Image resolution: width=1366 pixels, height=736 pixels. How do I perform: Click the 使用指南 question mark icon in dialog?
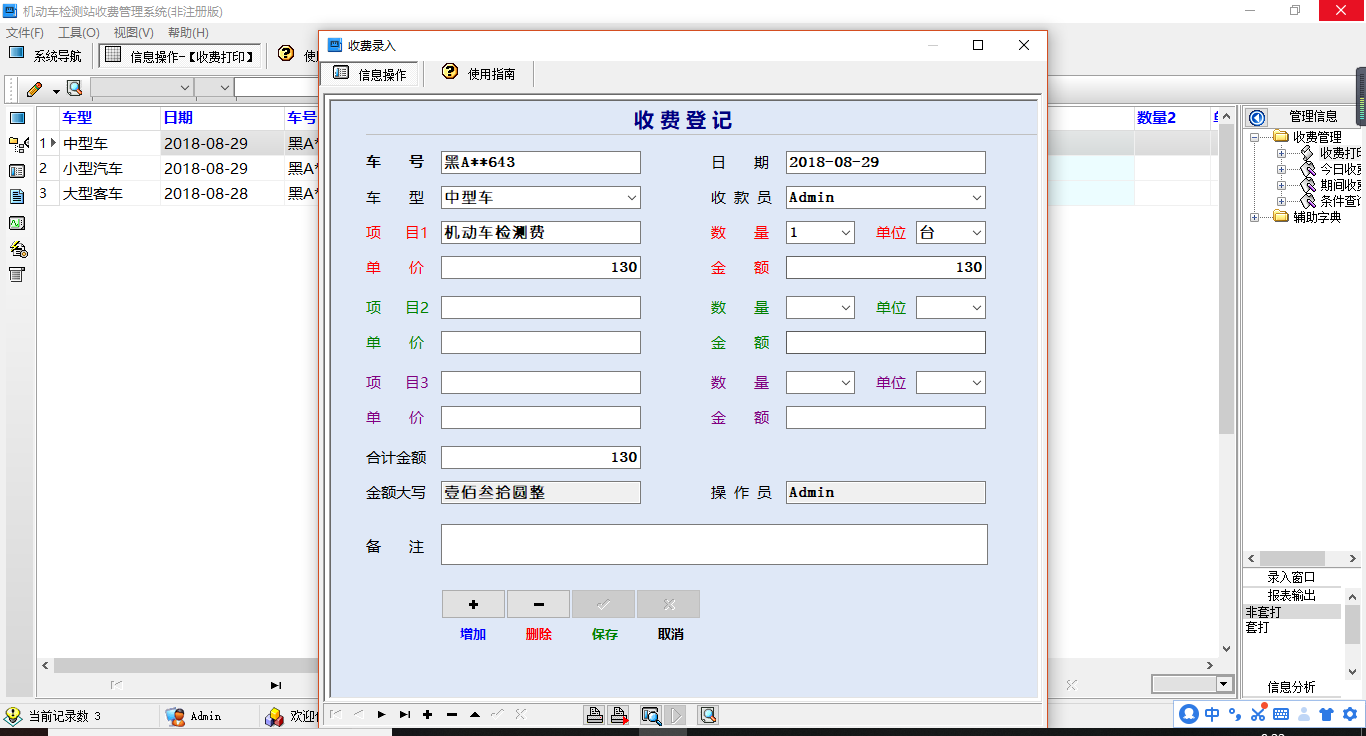point(450,72)
